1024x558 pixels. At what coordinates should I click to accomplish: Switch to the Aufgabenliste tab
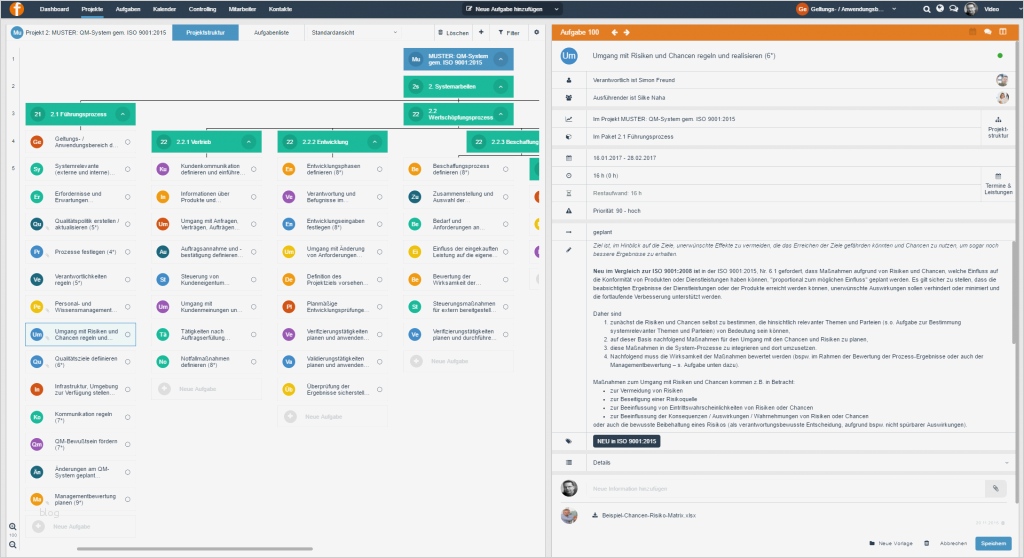[x=271, y=32]
